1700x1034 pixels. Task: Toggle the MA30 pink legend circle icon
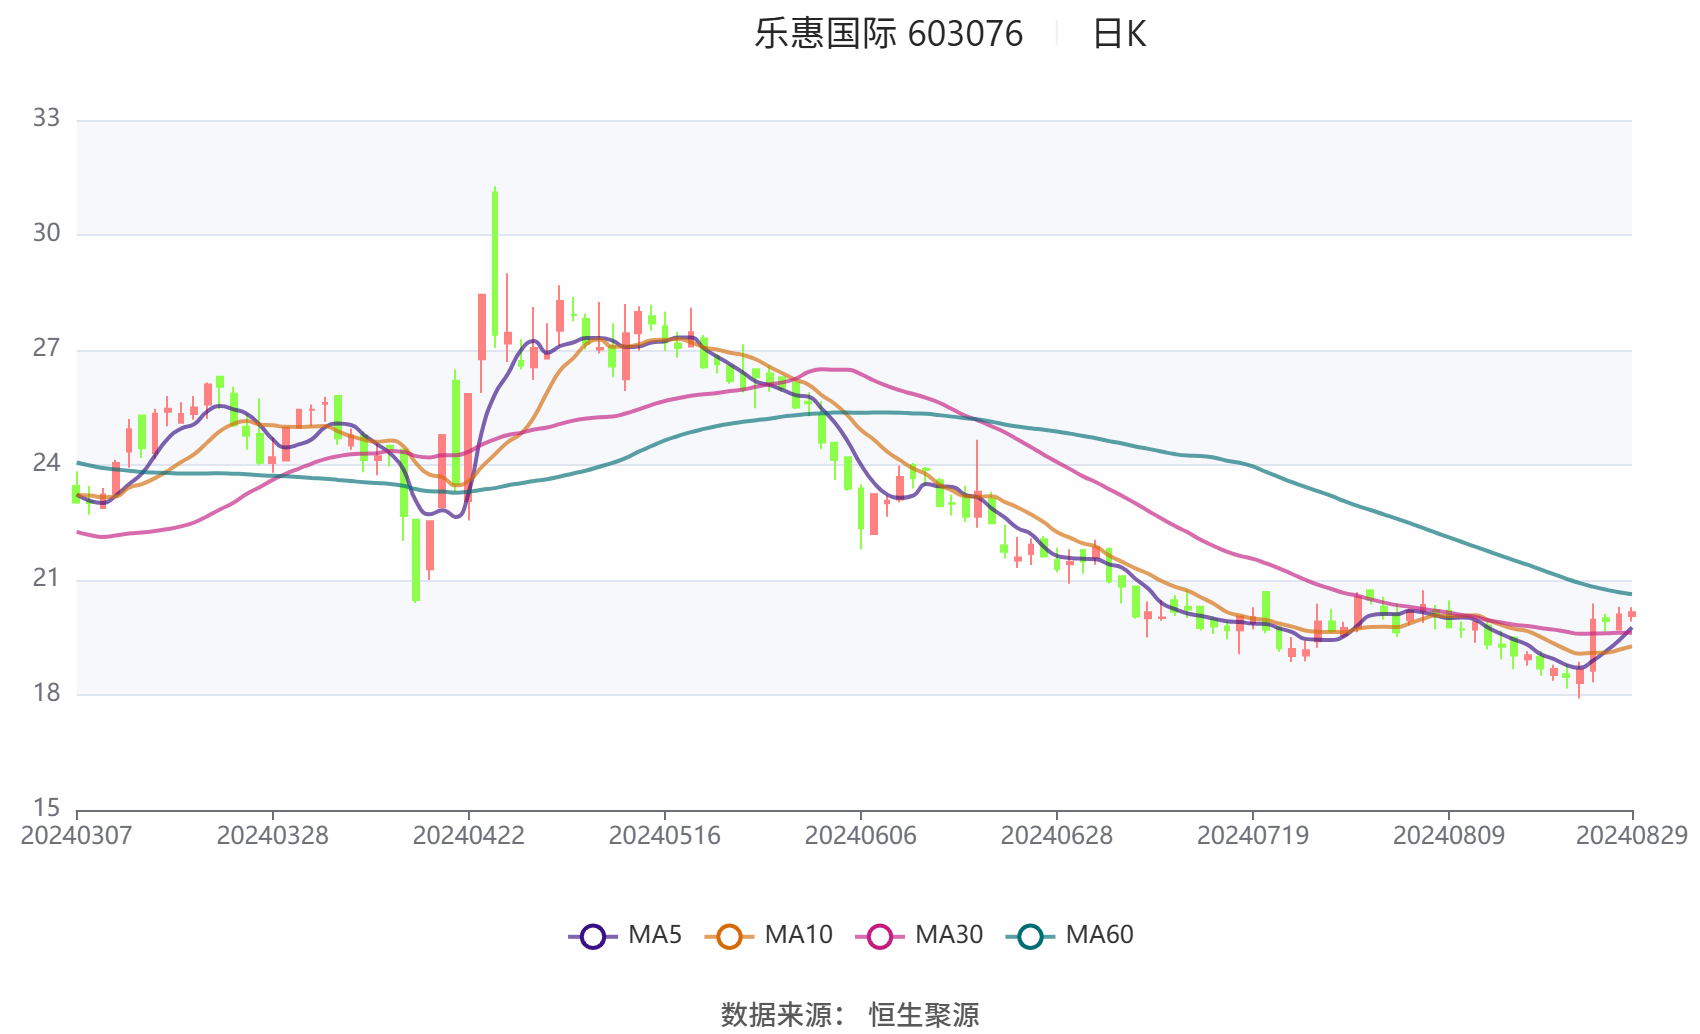click(880, 937)
